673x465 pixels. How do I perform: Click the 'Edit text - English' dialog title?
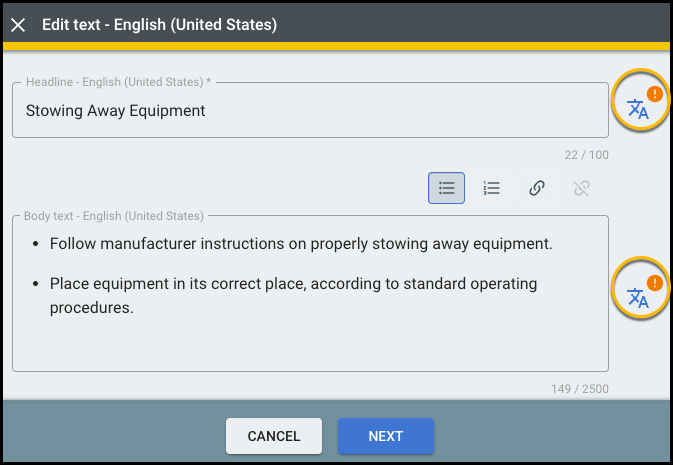coord(160,24)
